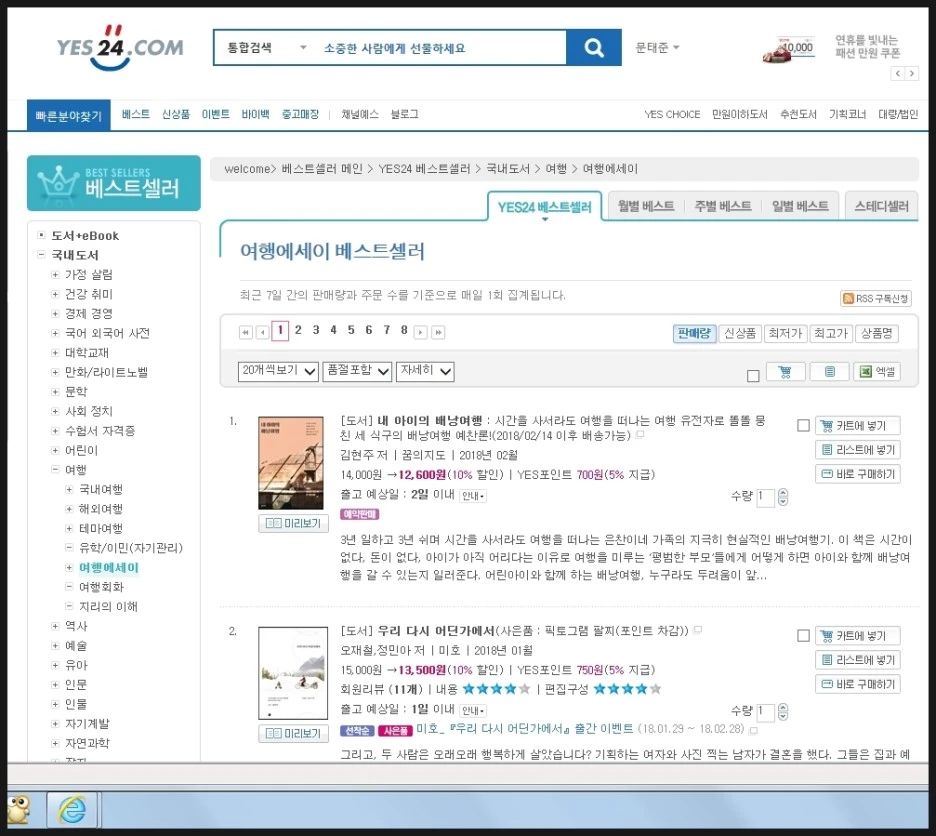The height and width of the screenshot is (836, 936).
Task: Go to first page arrow in pagination
Action: [x=245, y=333]
